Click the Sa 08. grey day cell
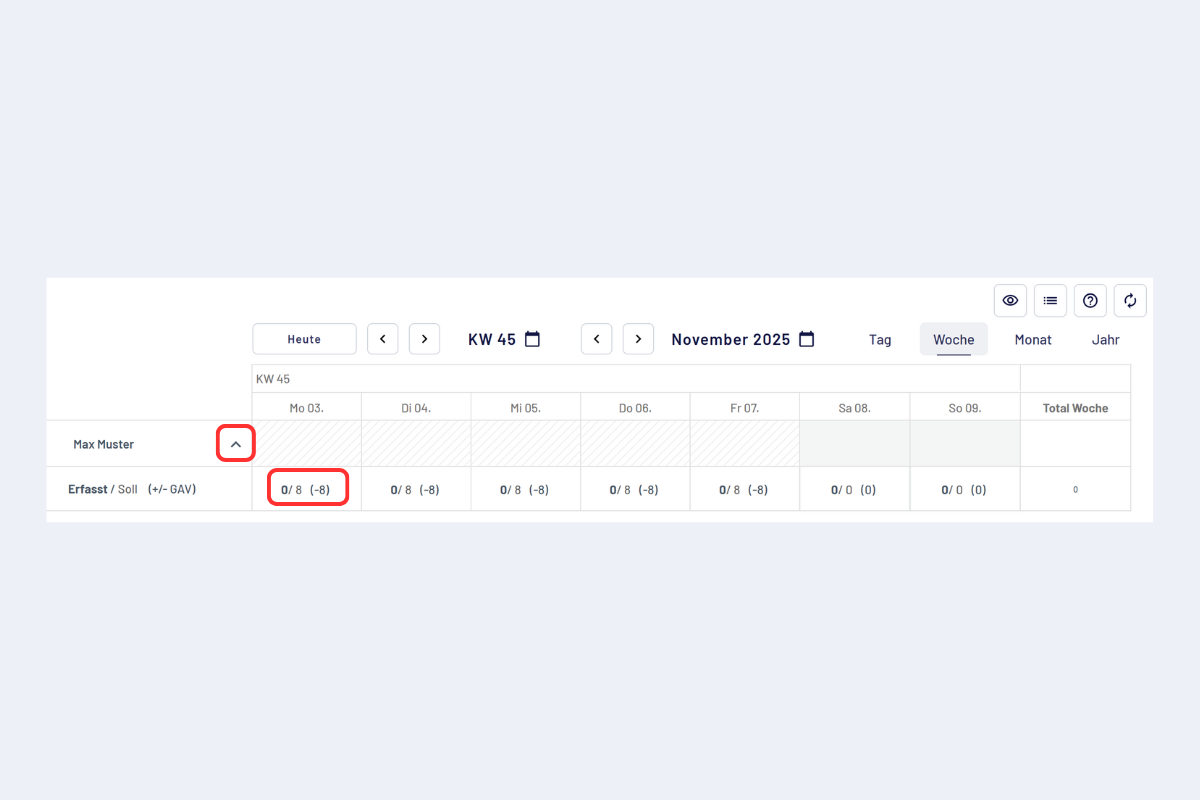1200x800 pixels. click(854, 443)
